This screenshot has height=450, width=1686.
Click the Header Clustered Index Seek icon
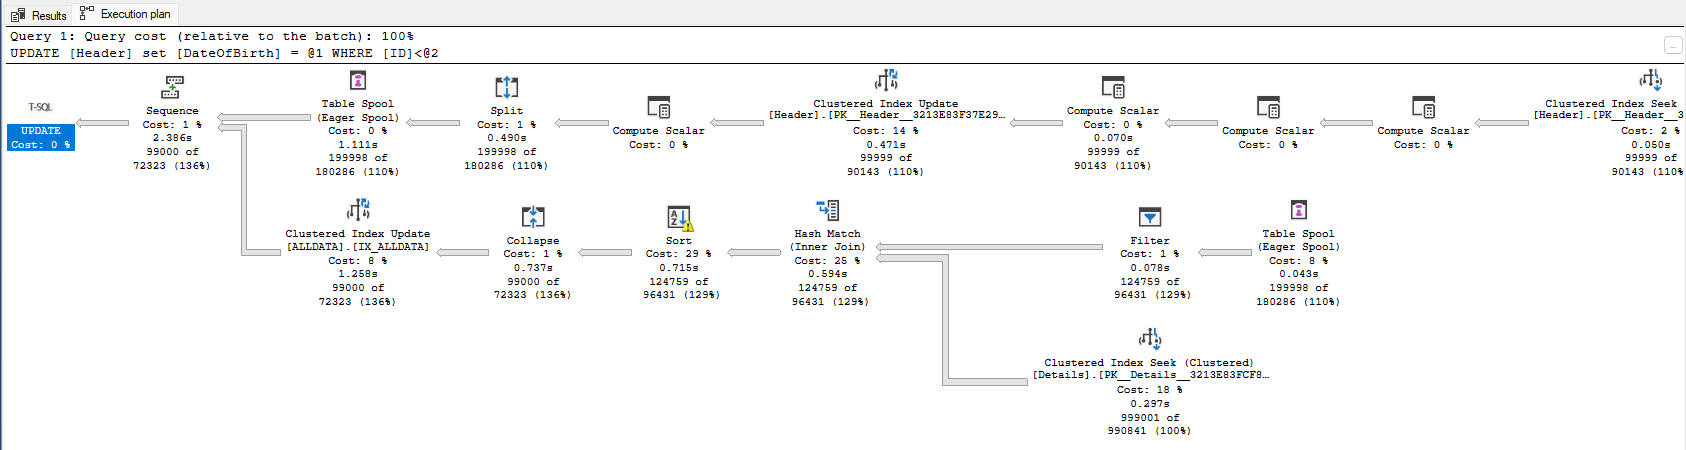point(1650,80)
